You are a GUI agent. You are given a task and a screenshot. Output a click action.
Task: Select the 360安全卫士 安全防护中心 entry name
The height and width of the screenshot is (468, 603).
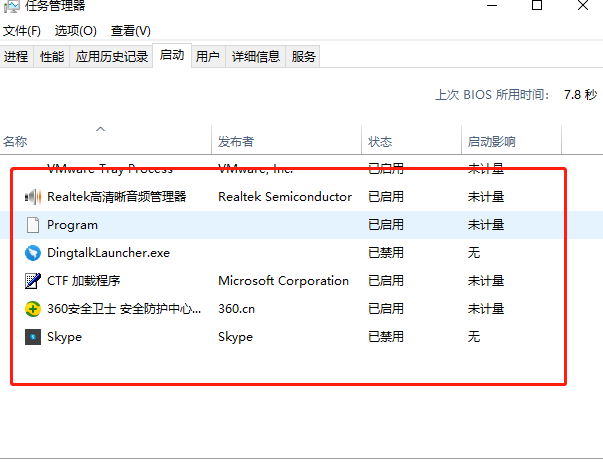tap(124, 309)
